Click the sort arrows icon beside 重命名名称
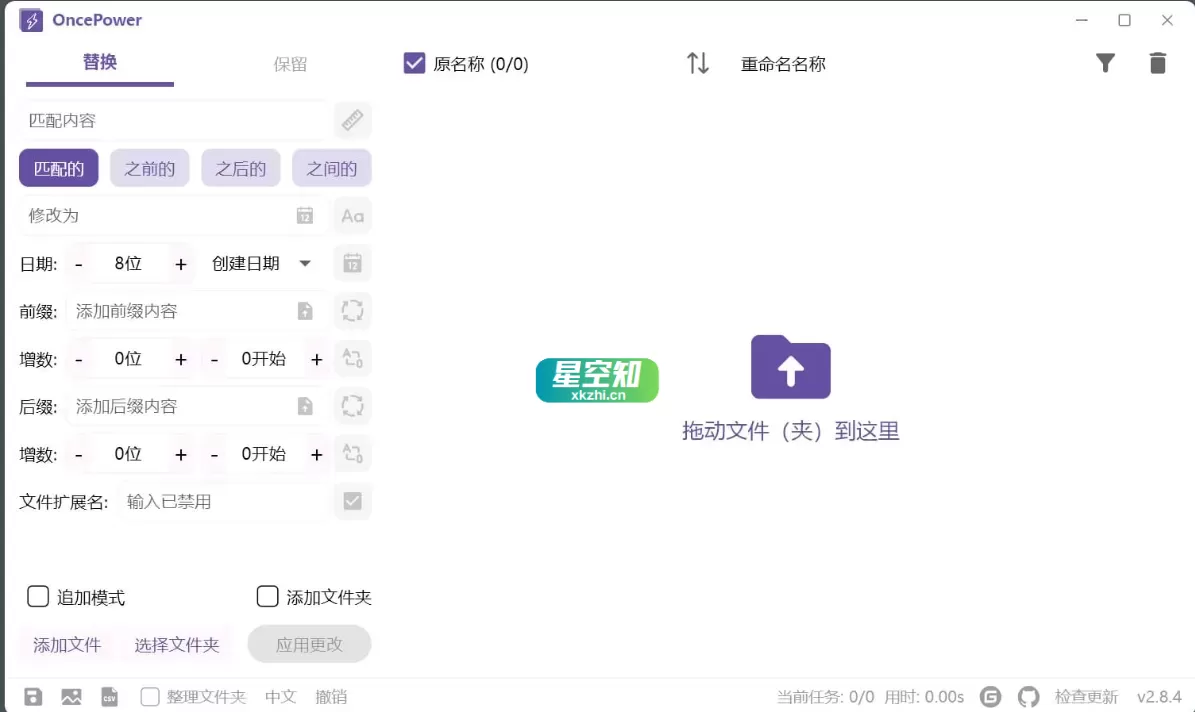 click(697, 63)
